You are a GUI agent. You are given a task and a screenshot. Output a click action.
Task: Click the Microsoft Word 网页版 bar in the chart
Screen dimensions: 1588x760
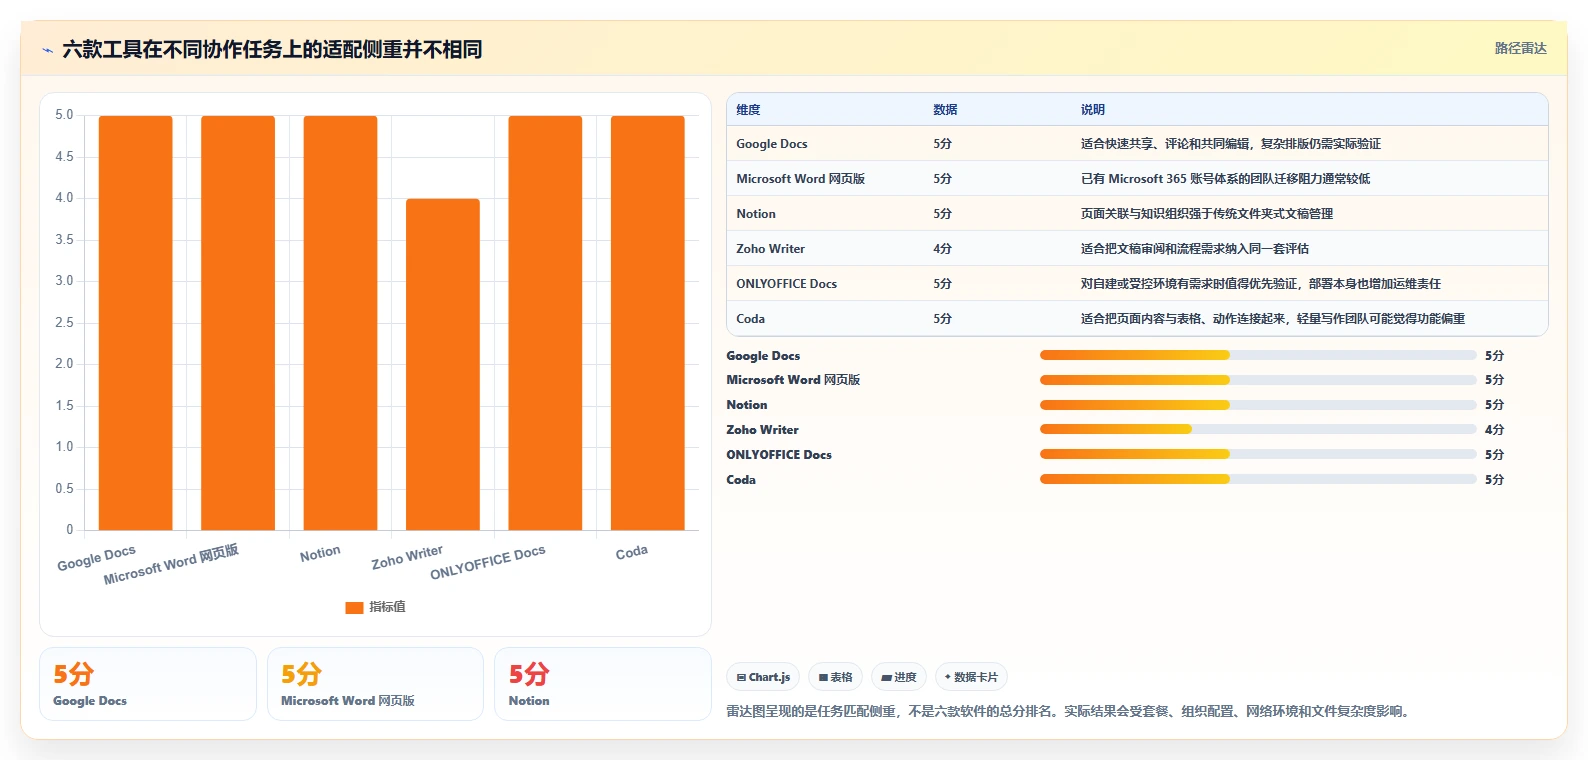(x=238, y=323)
